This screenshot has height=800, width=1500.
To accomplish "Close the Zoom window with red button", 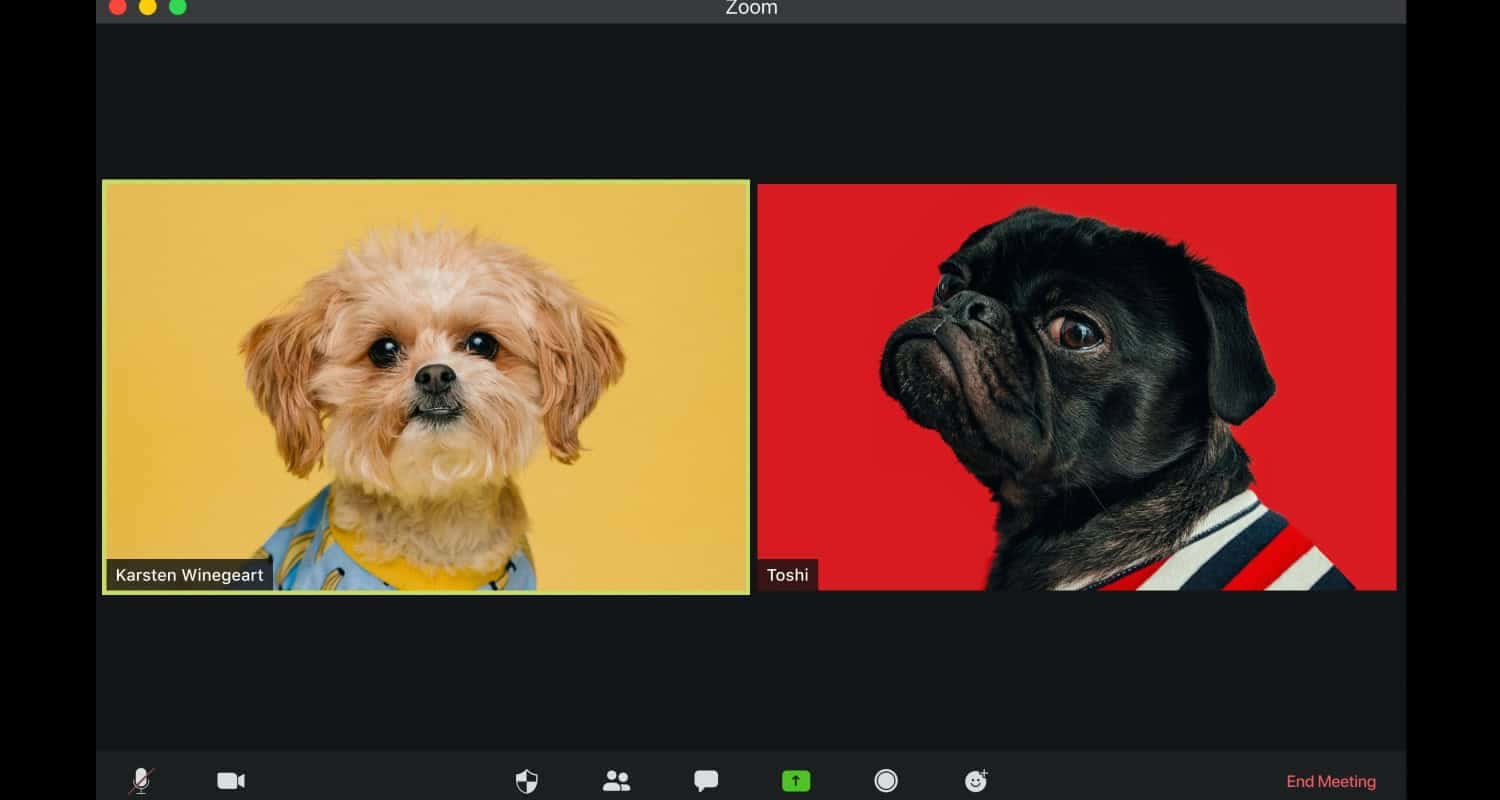I will 117,7.
